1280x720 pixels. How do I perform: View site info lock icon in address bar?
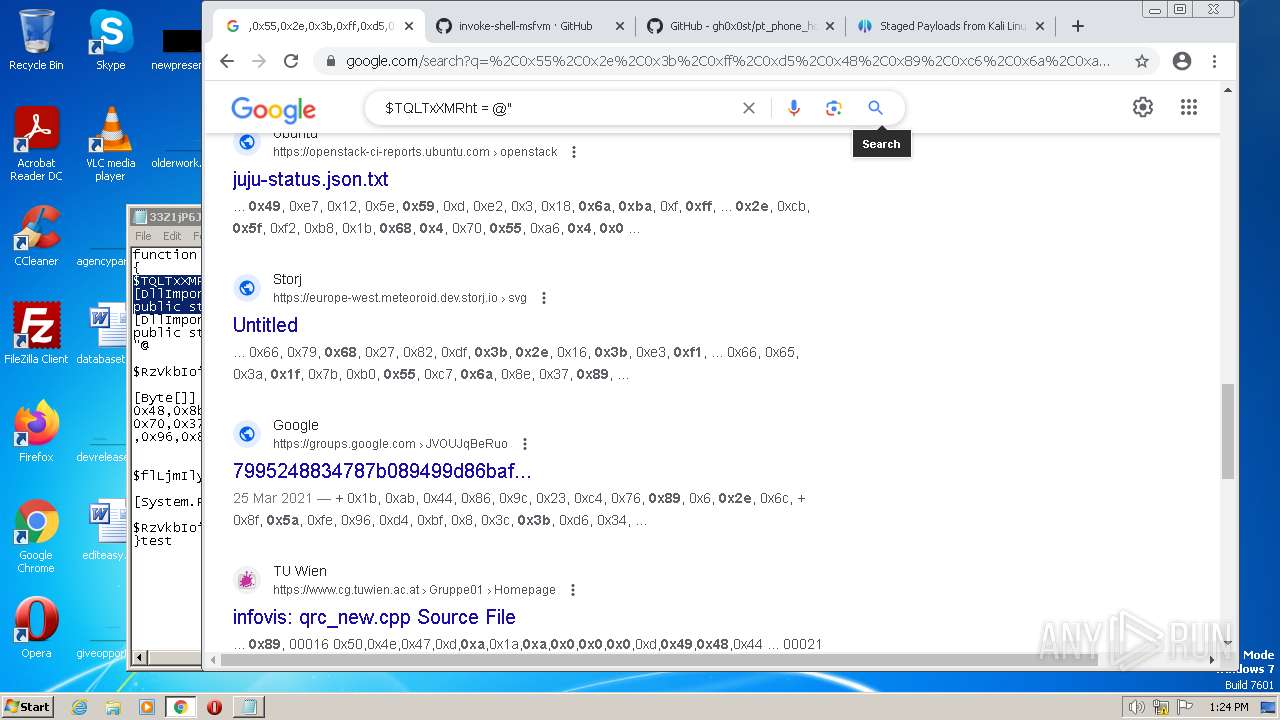coord(330,61)
